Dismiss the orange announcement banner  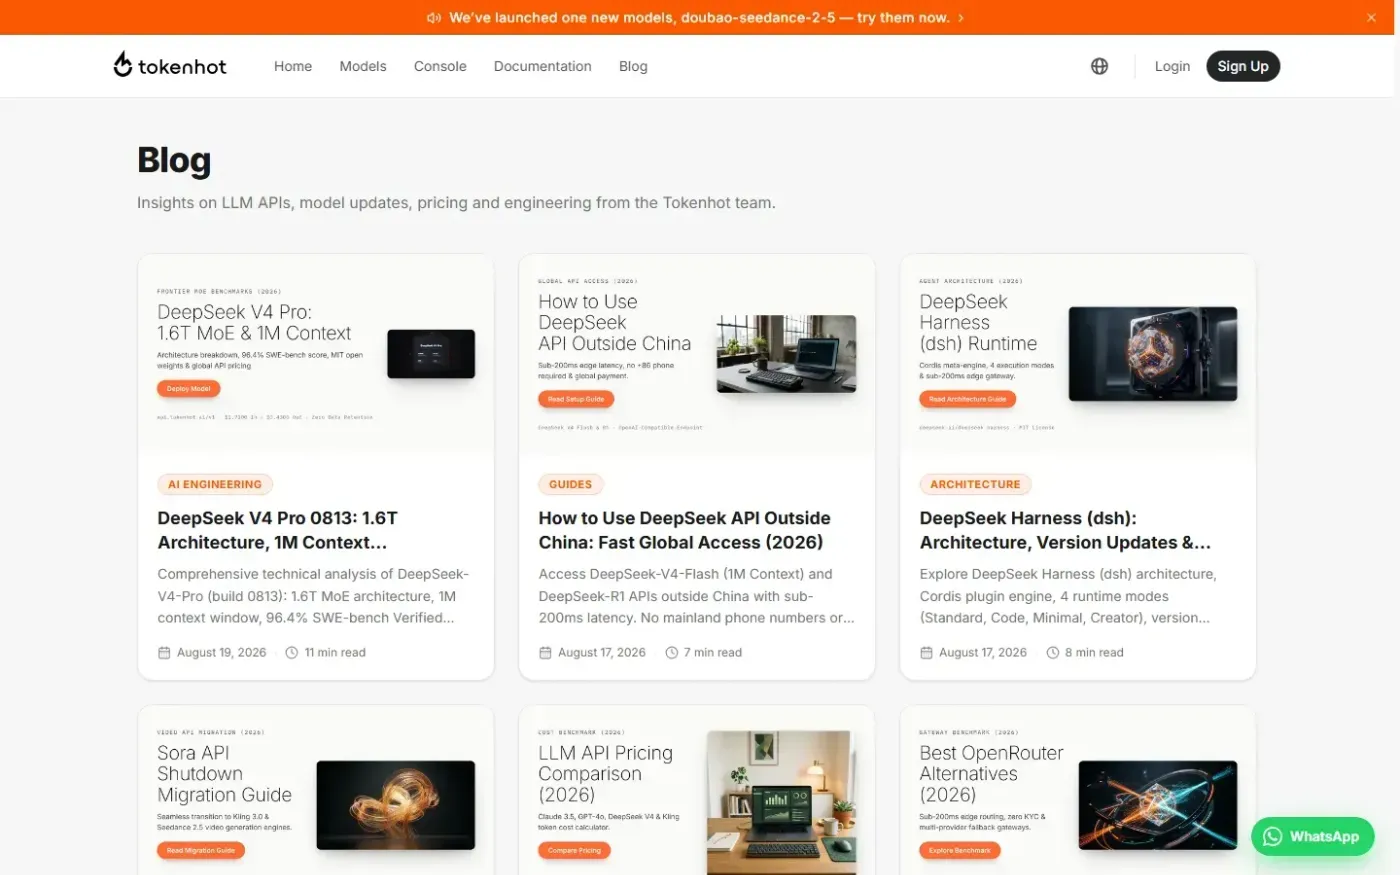(x=1371, y=18)
